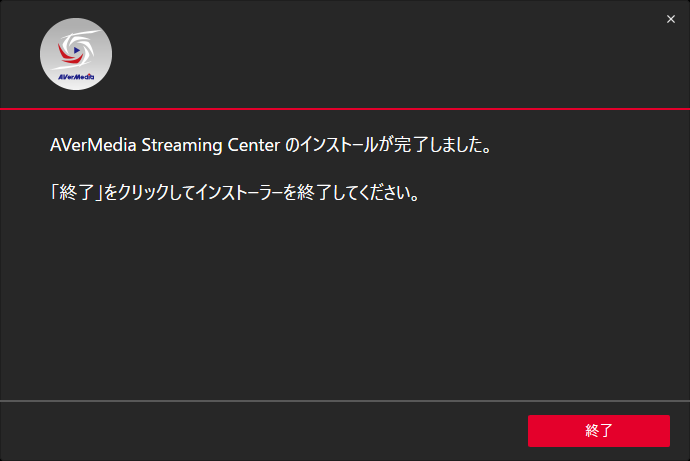This screenshot has width=690, height=461.
Task: Click the installation complete message line
Action: point(270,146)
